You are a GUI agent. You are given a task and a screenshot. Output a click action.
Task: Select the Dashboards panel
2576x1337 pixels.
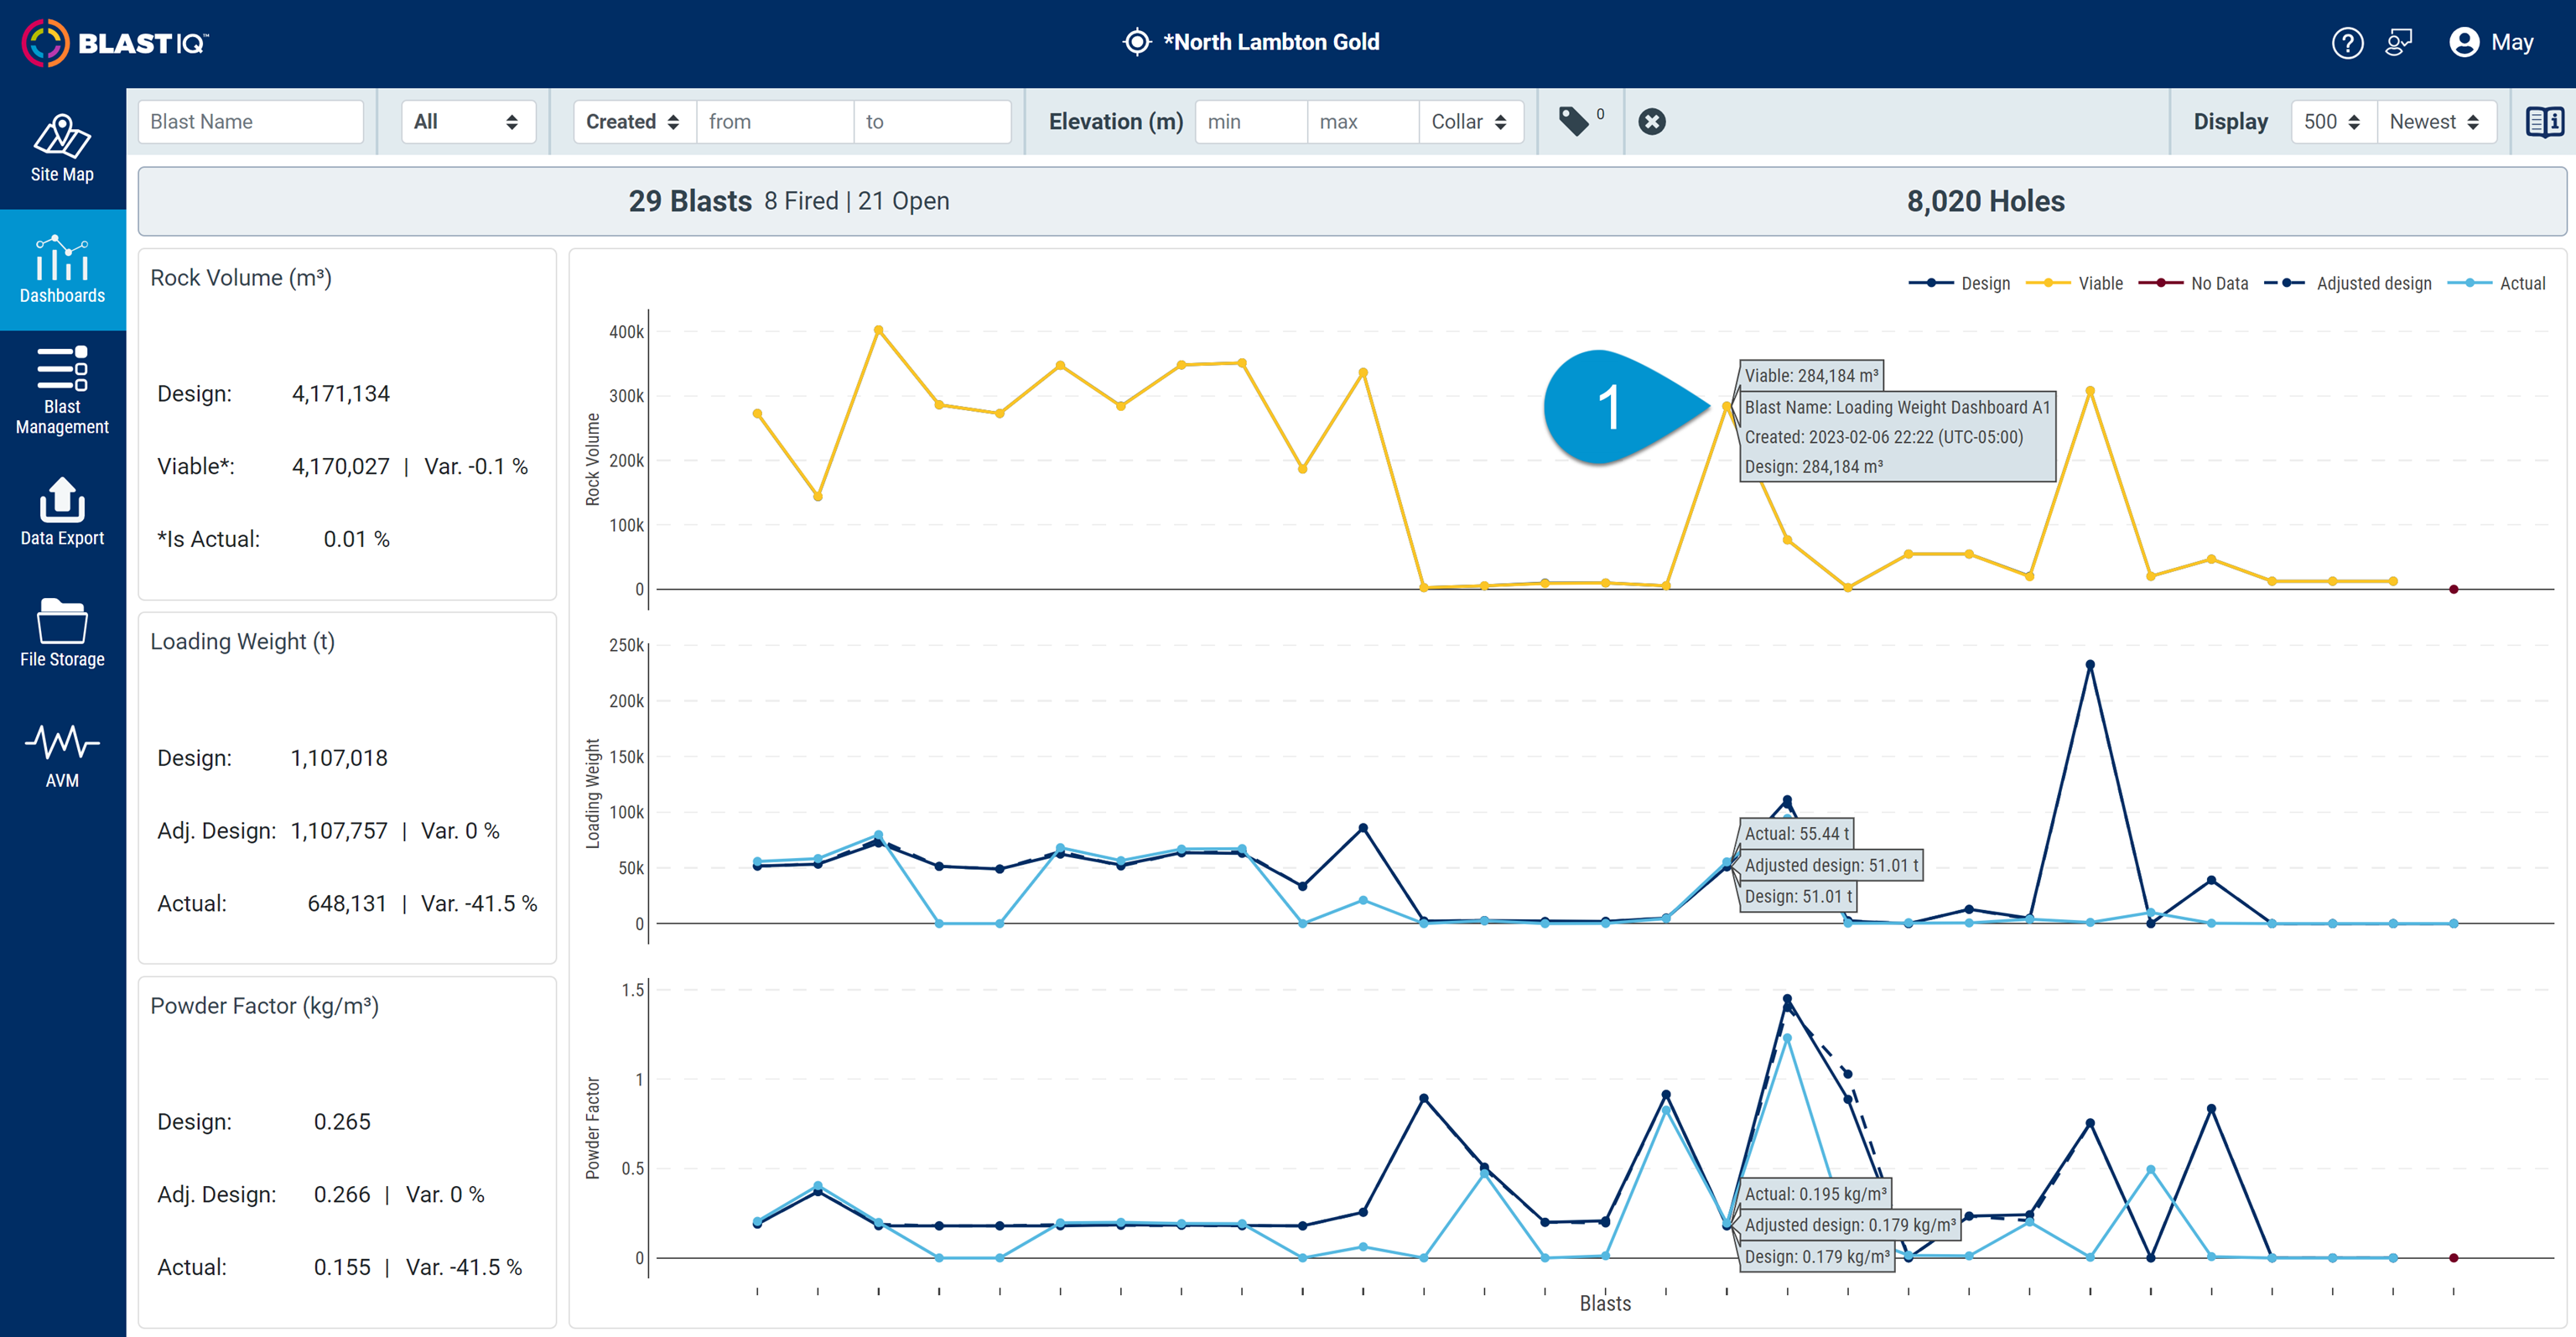click(x=62, y=270)
